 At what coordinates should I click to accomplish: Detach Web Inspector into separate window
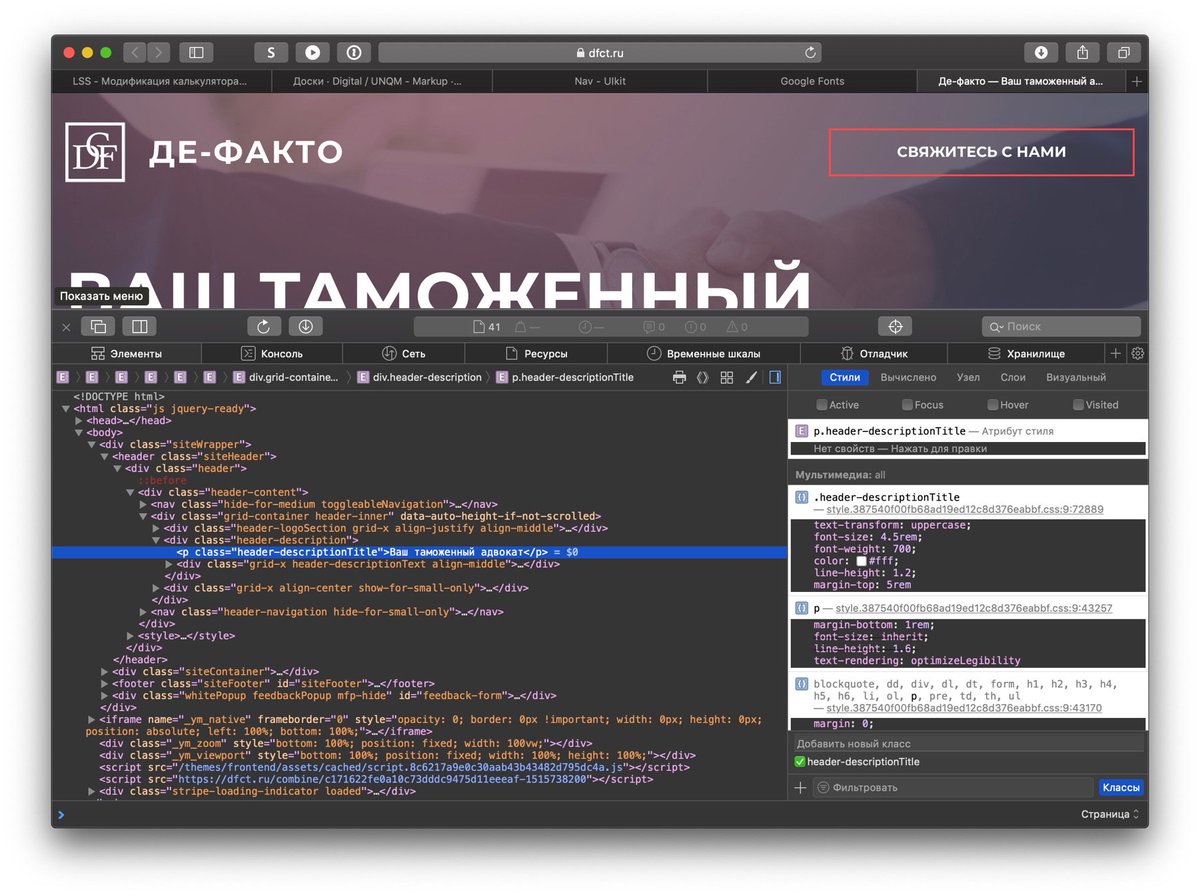coord(99,326)
